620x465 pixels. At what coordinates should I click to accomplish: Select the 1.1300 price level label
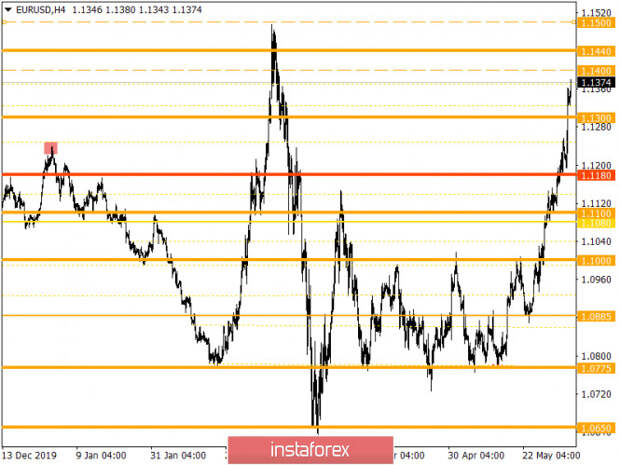click(596, 118)
